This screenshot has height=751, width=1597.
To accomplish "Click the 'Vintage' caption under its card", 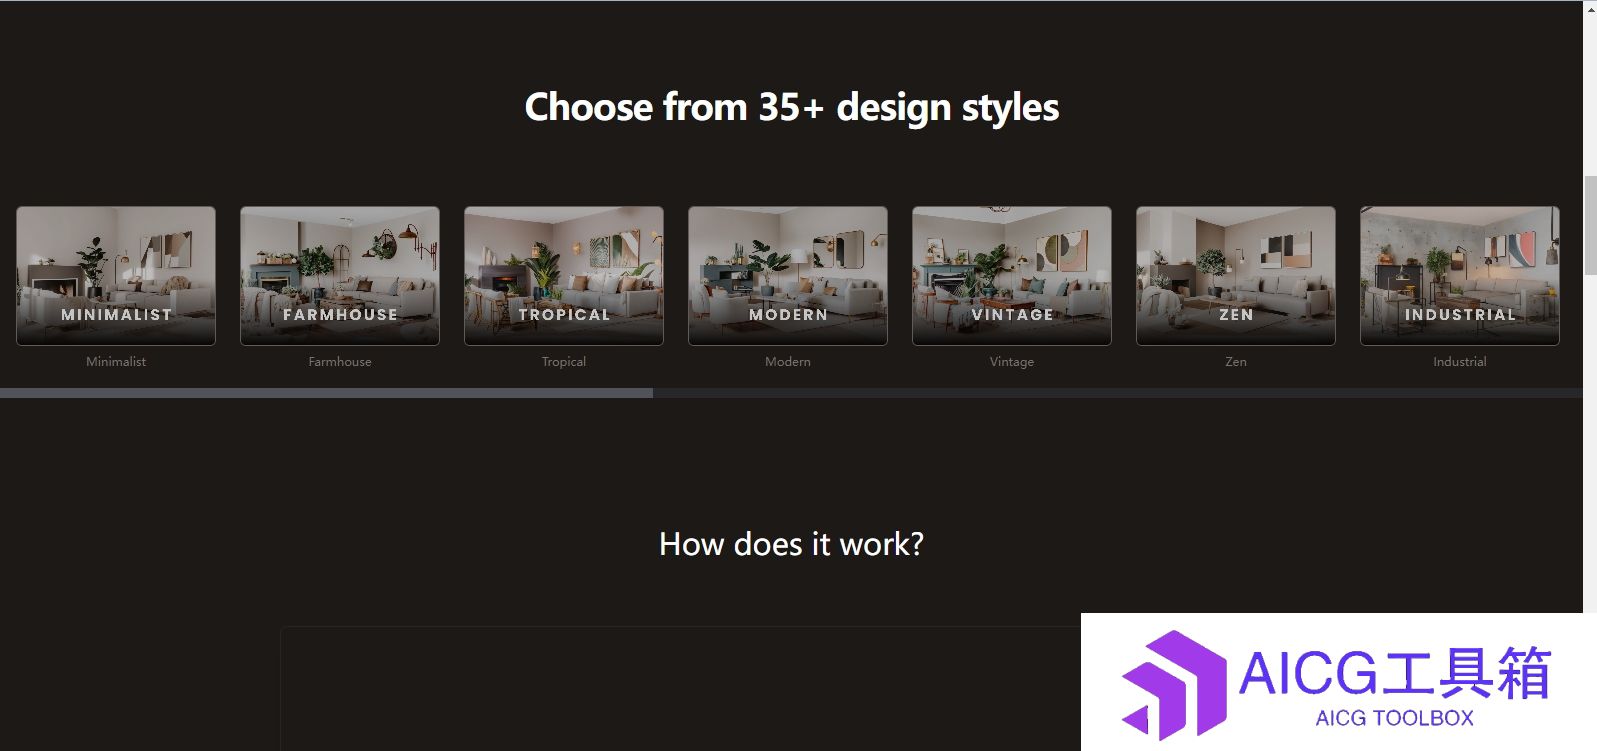I will (1012, 362).
